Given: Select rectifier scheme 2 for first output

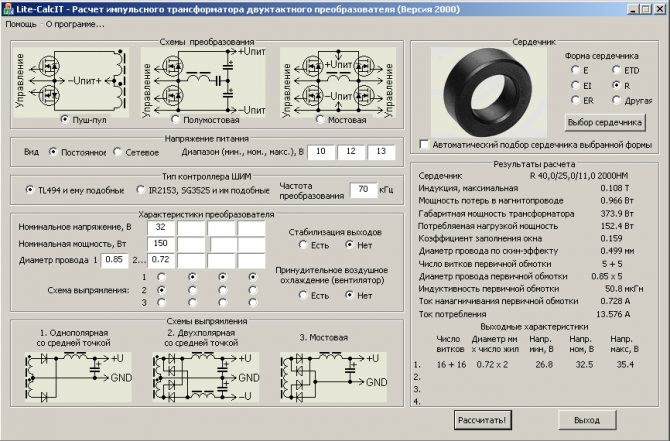Looking at the screenshot, I should click(x=162, y=290).
